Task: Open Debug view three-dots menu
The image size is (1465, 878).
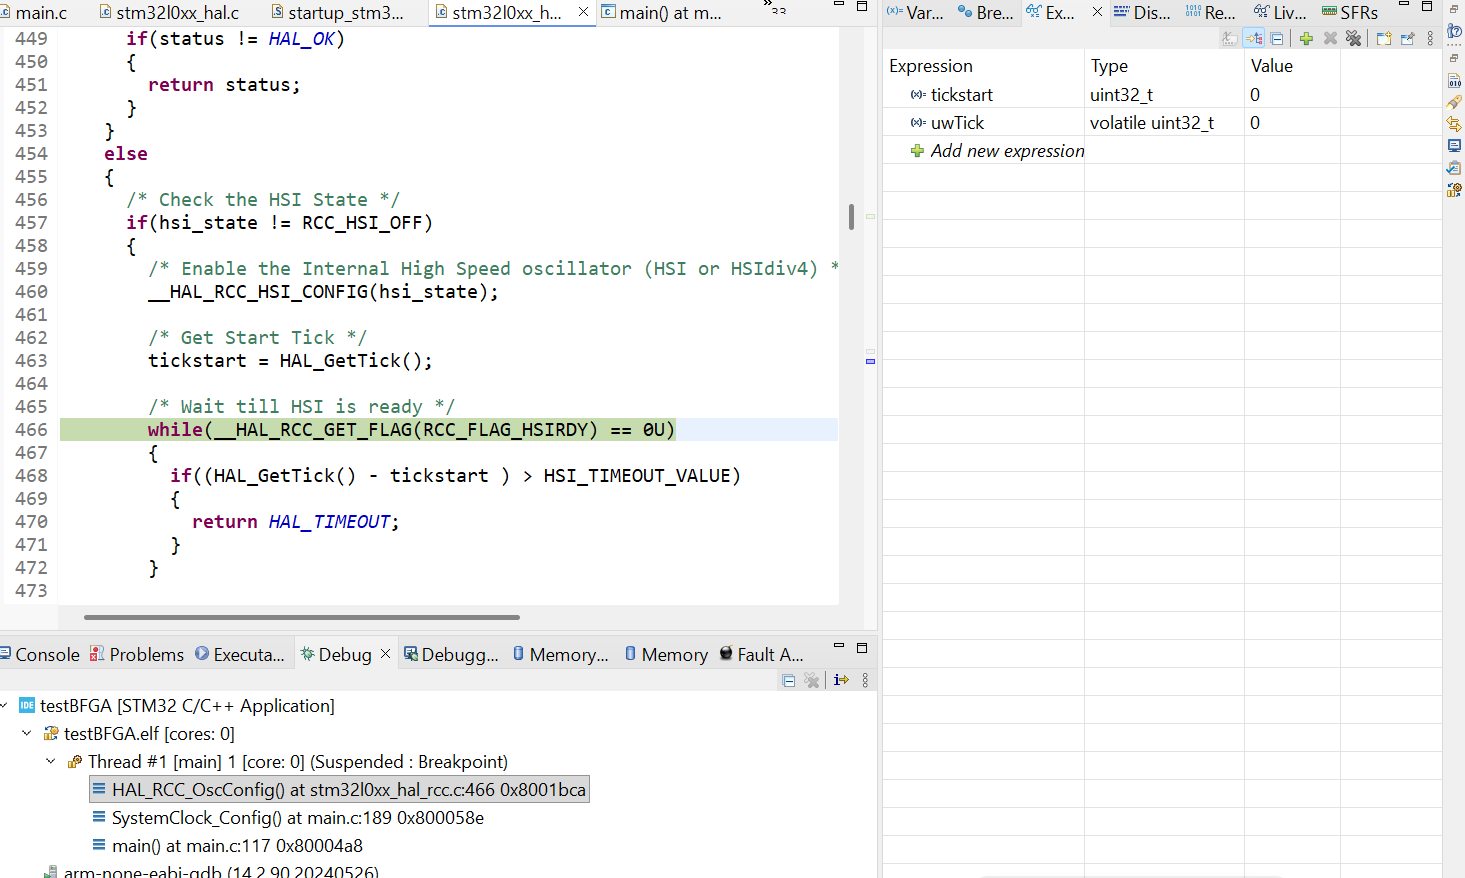Action: coord(865,680)
